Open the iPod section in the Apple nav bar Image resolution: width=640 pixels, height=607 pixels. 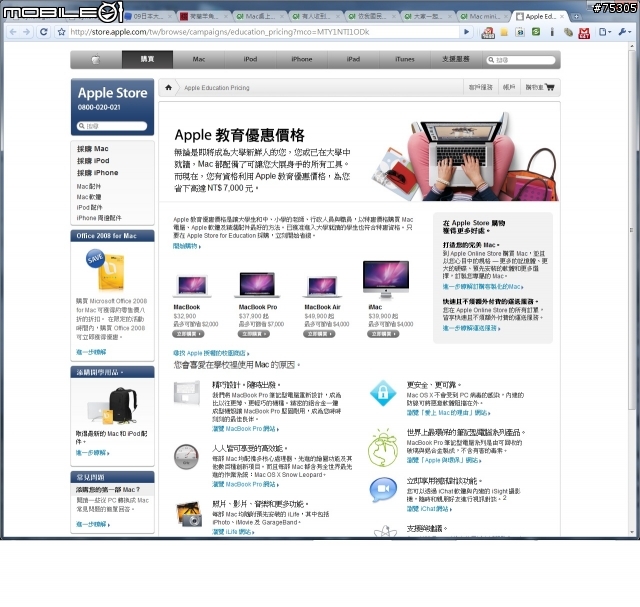tap(250, 60)
